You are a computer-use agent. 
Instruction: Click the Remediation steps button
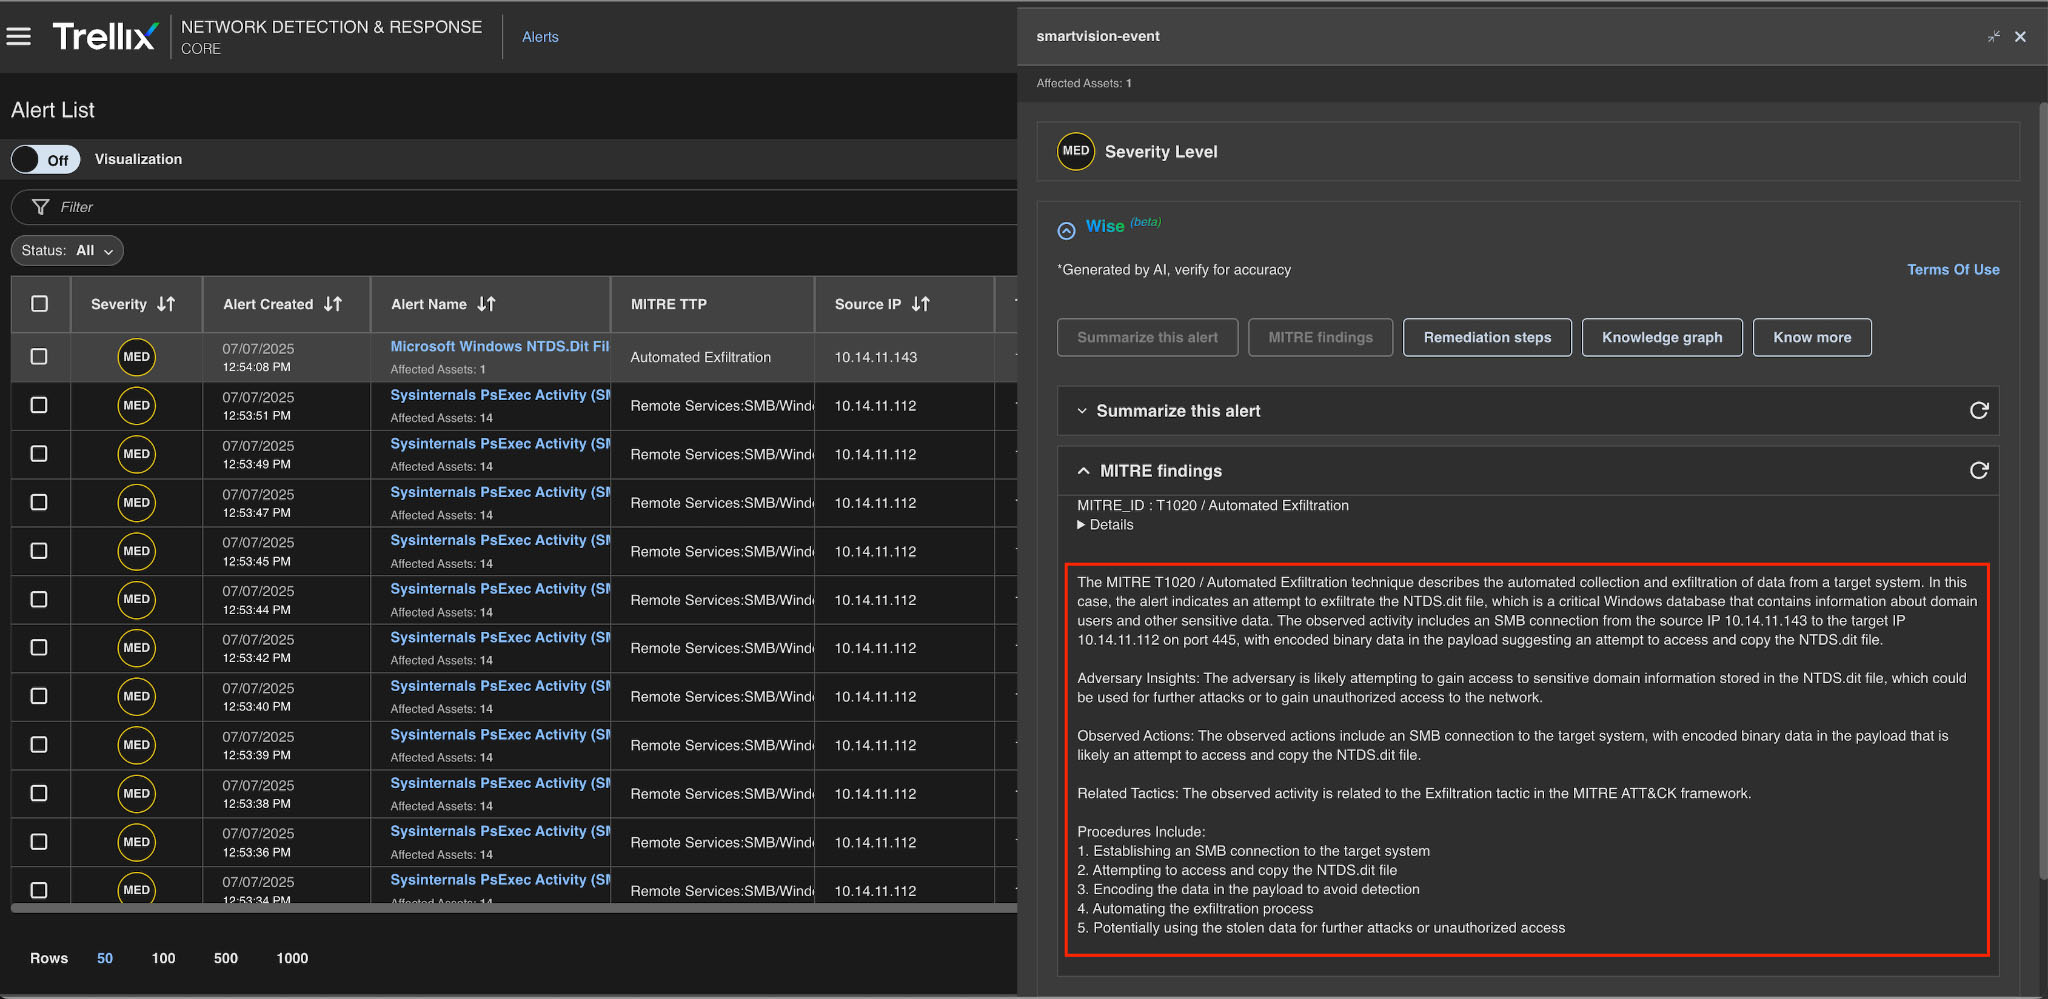[x=1486, y=338]
